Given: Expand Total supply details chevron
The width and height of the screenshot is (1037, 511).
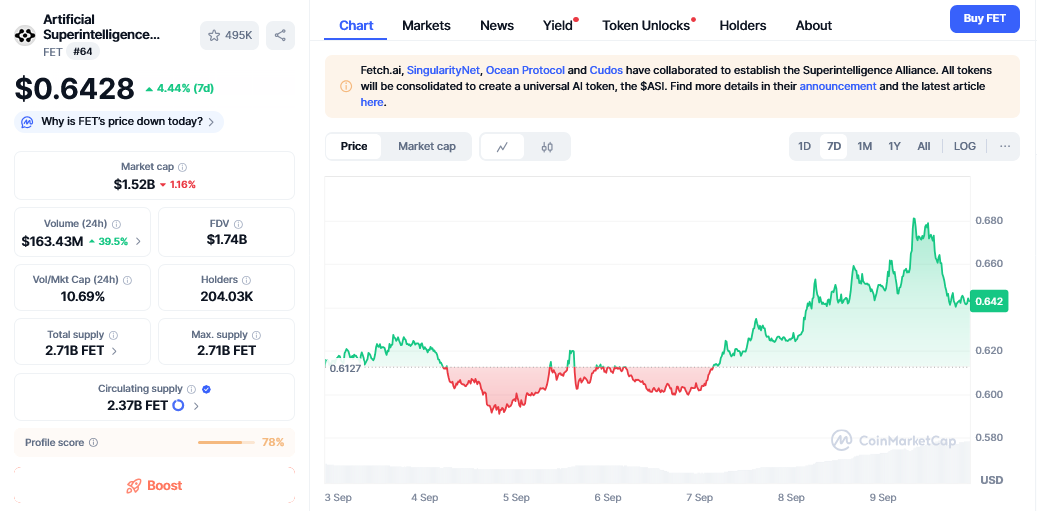Looking at the screenshot, I should coord(114,351).
